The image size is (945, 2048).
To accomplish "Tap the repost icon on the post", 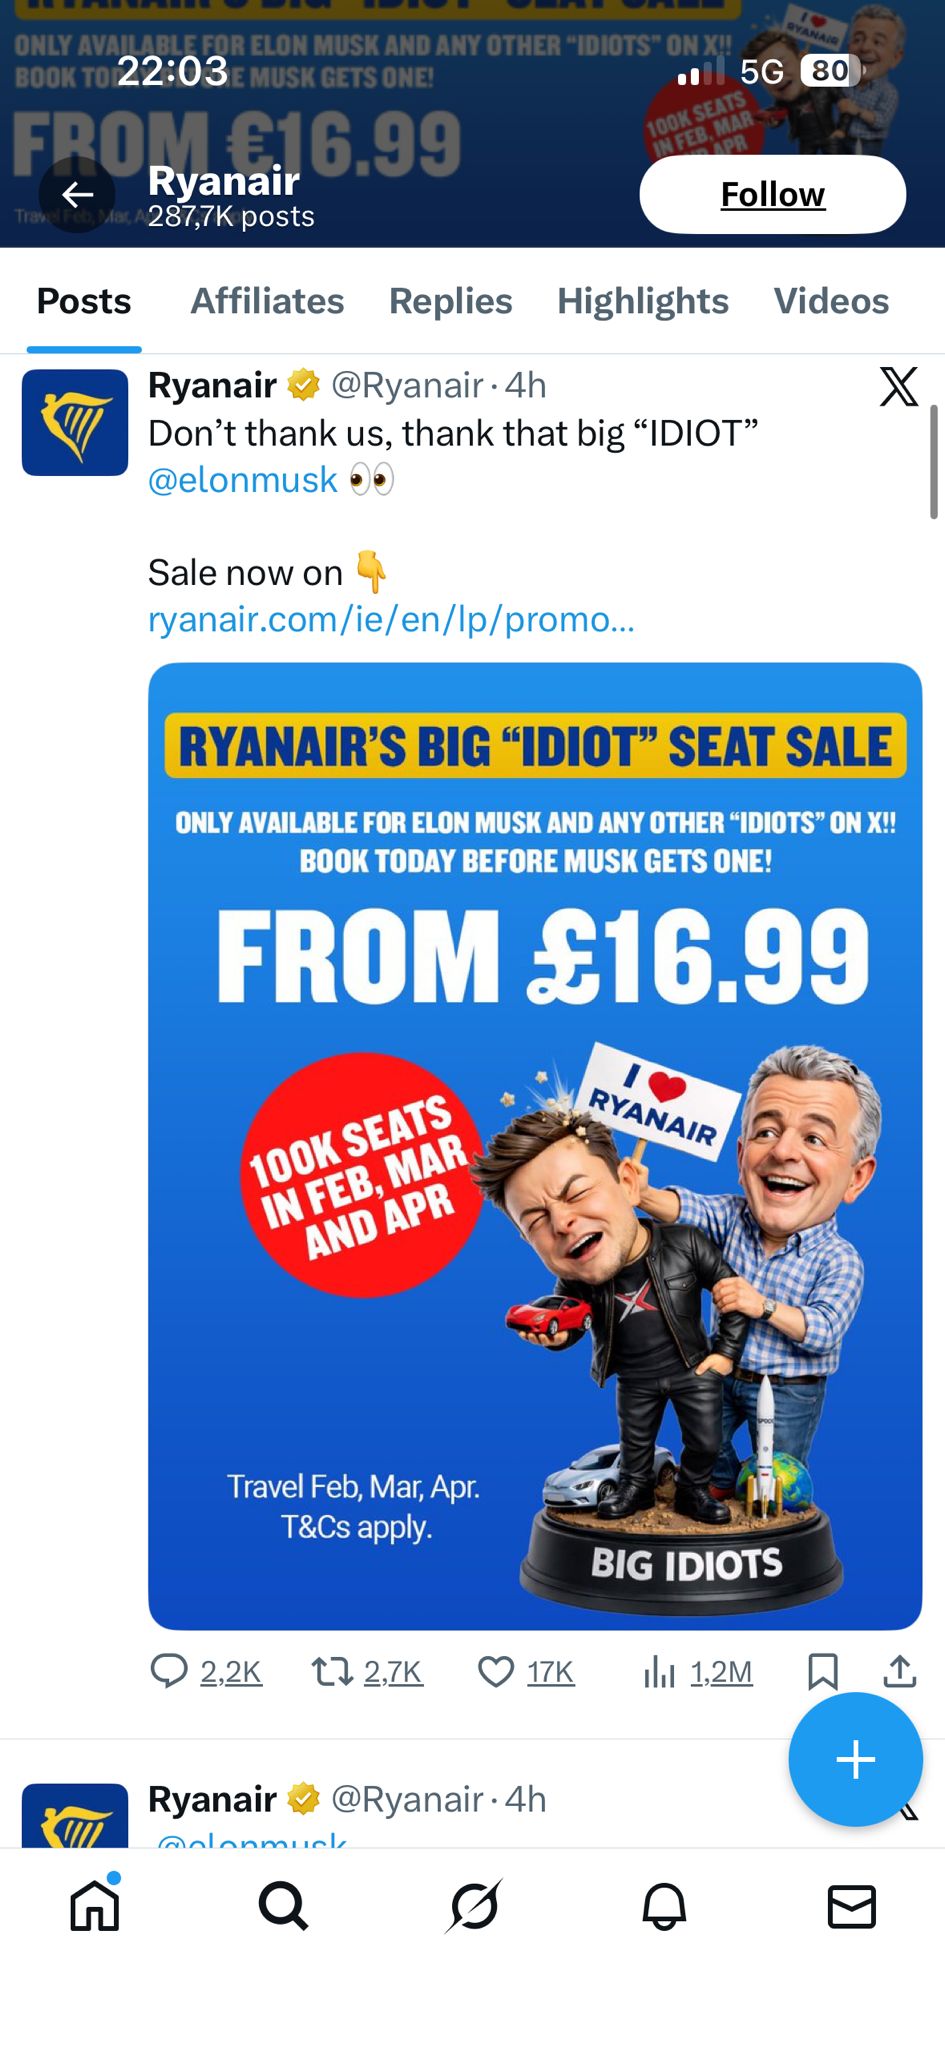I will [332, 1671].
